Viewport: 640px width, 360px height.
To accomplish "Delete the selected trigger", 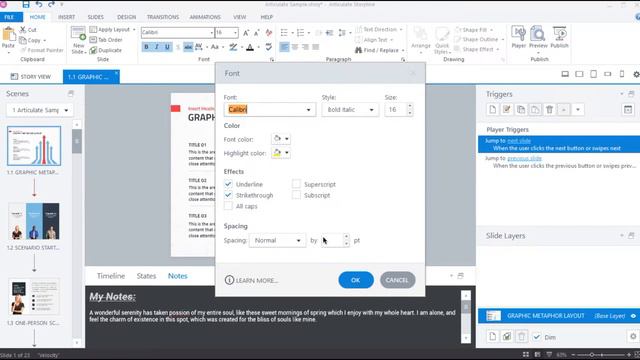I will coord(549,109).
